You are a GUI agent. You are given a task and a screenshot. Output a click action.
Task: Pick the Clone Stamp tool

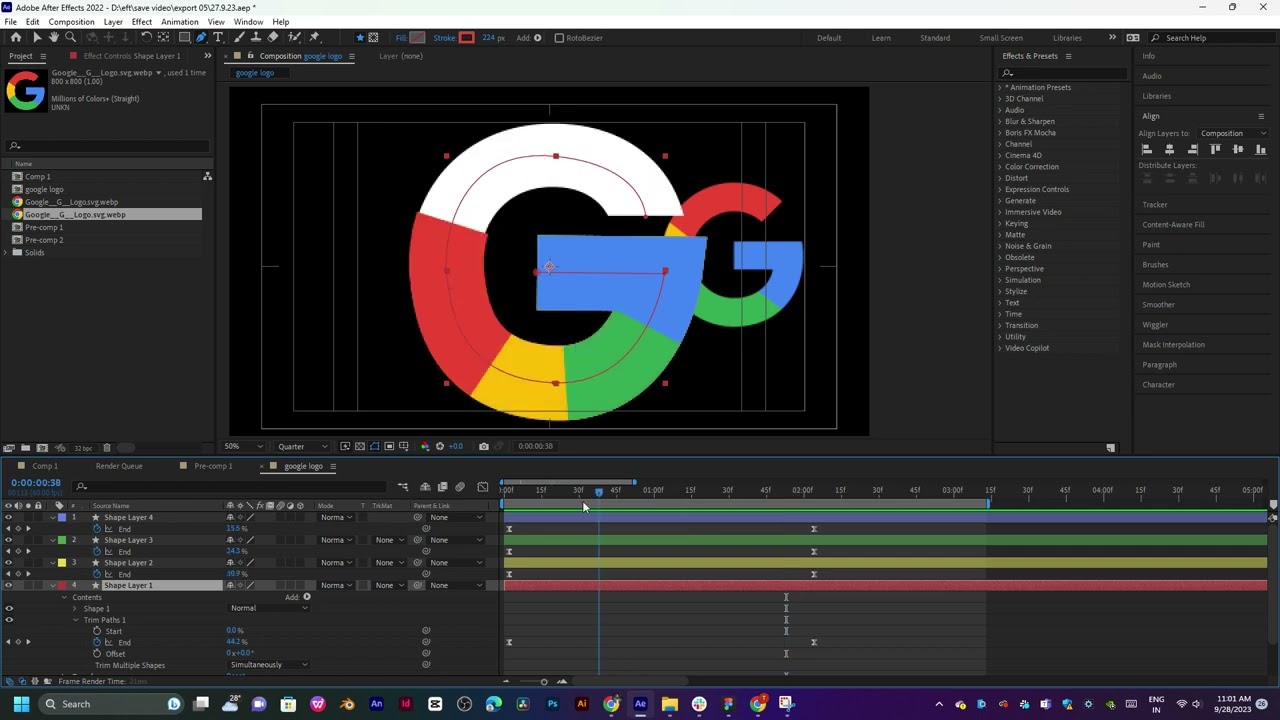click(x=256, y=38)
